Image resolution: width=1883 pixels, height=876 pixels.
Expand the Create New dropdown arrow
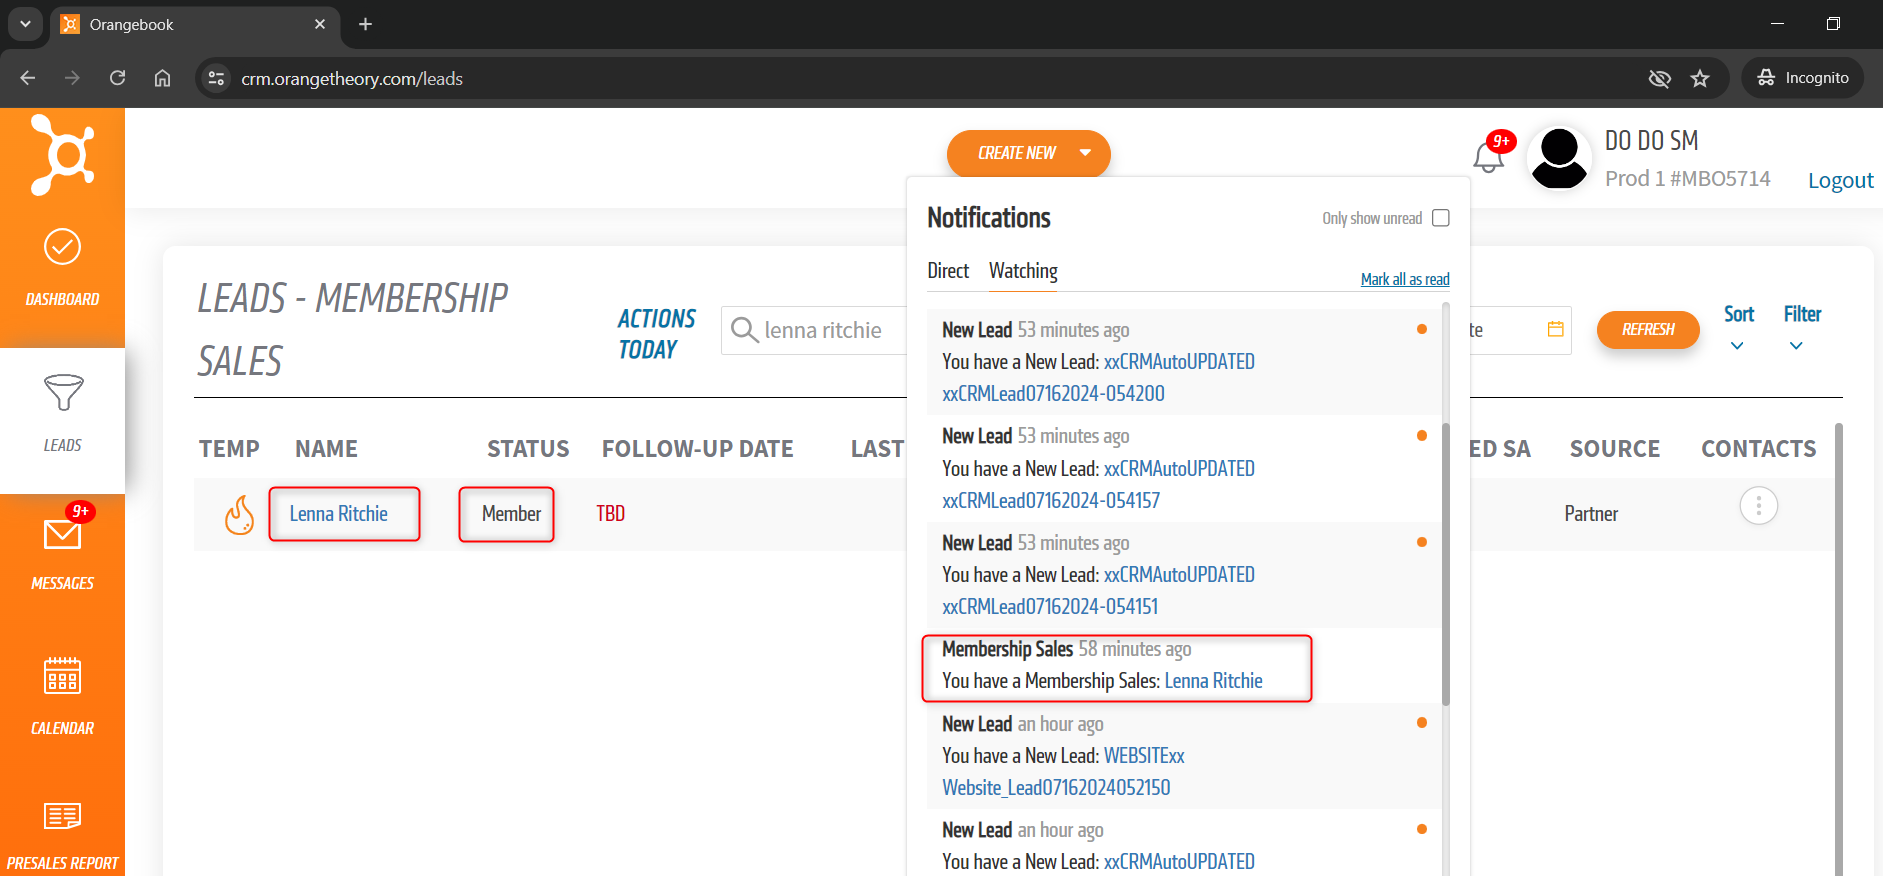pos(1085,153)
